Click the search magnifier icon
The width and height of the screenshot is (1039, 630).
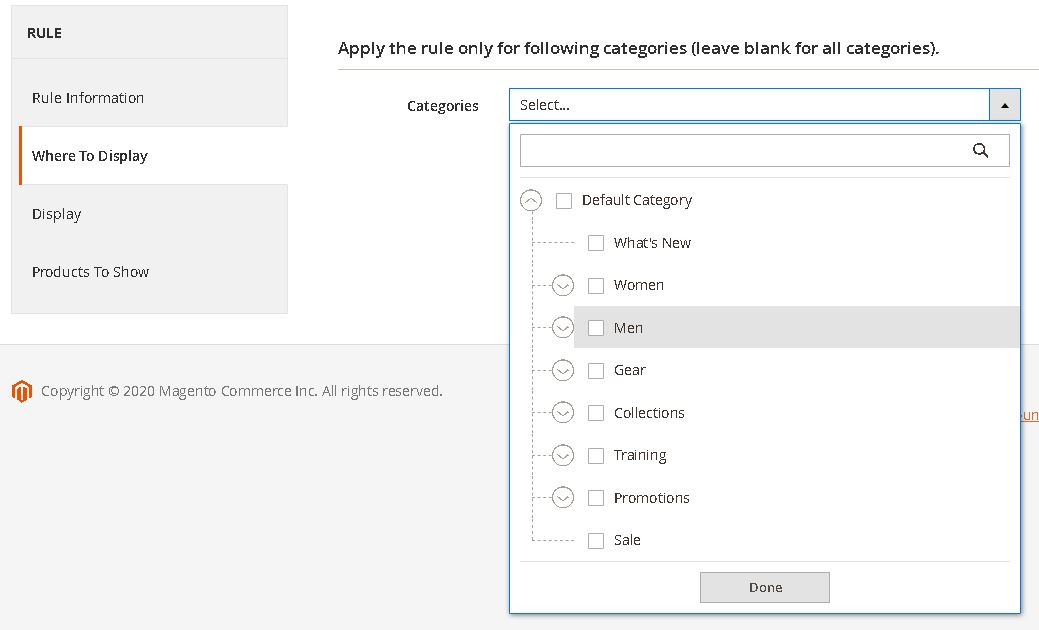980,151
